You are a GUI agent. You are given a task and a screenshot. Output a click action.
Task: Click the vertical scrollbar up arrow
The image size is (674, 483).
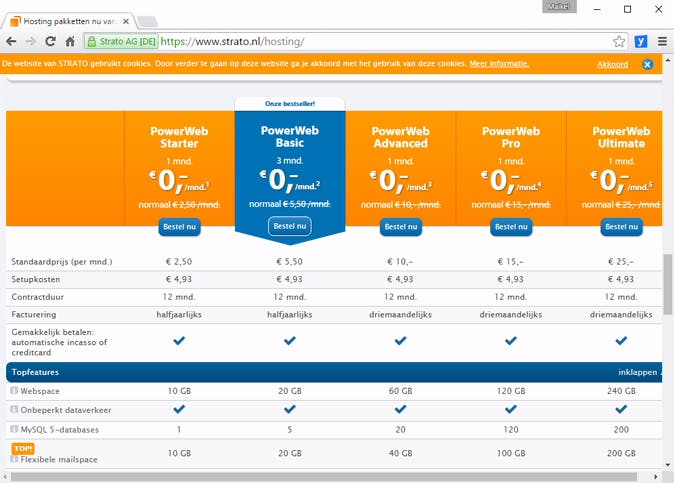[668, 61]
